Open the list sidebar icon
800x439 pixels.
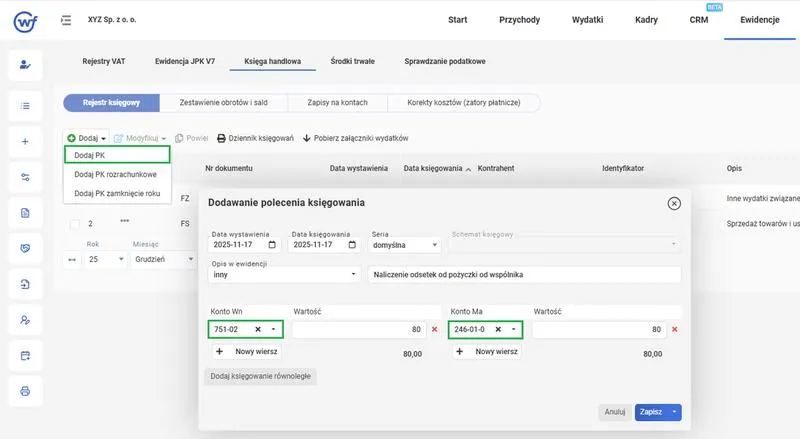pyautogui.click(x=25, y=106)
